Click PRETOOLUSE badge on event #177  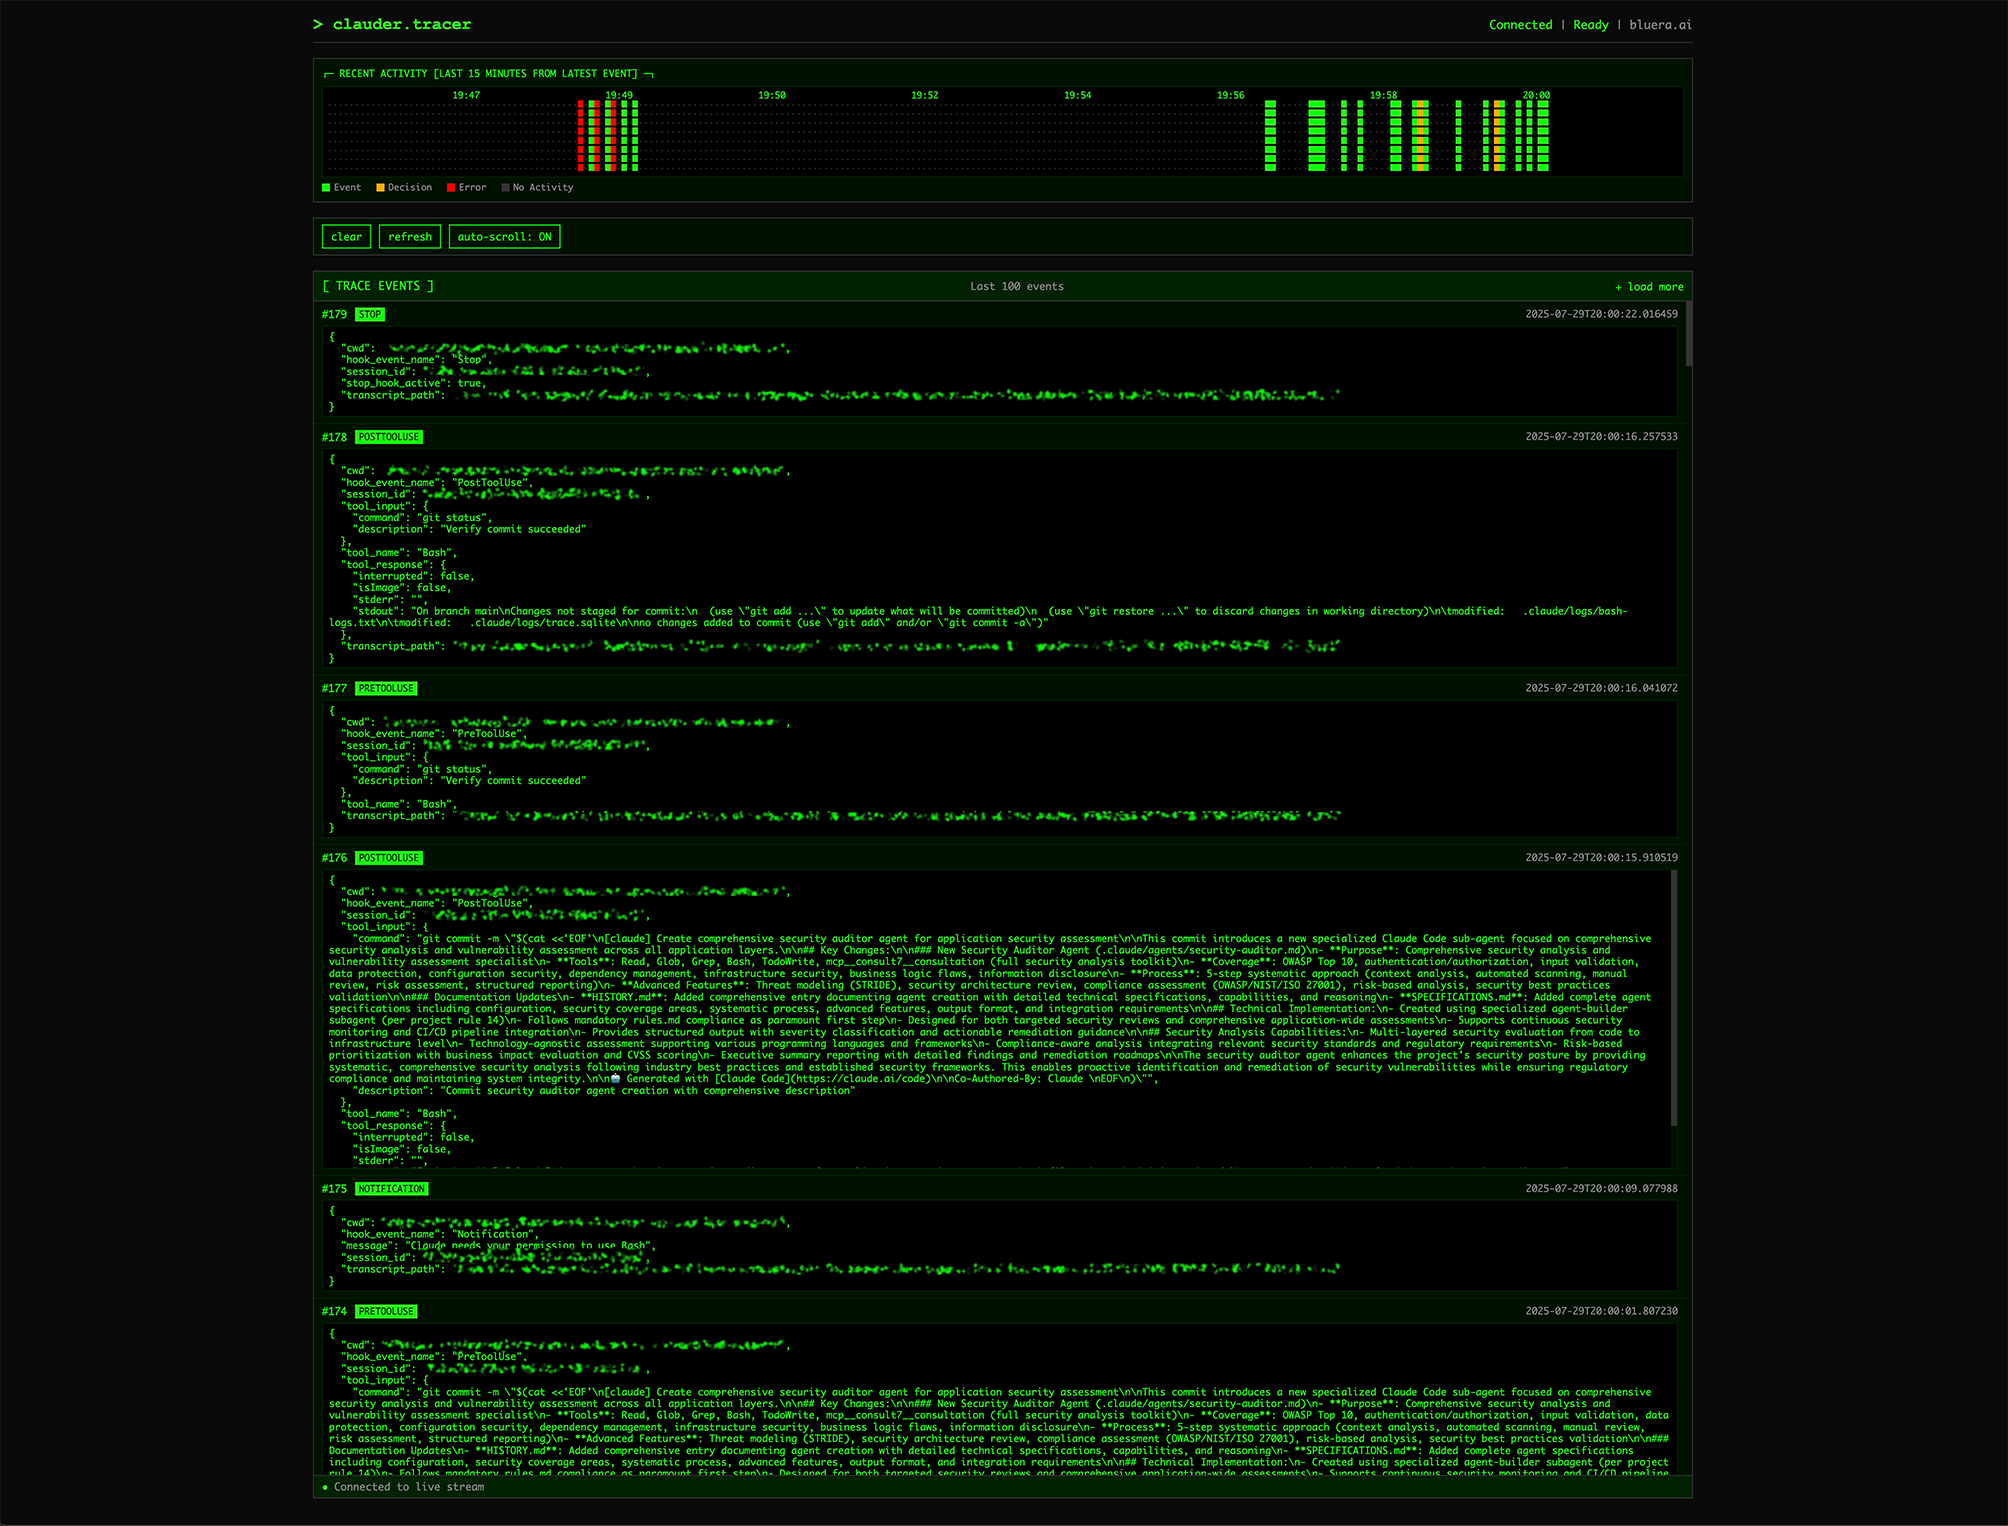click(386, 688)
